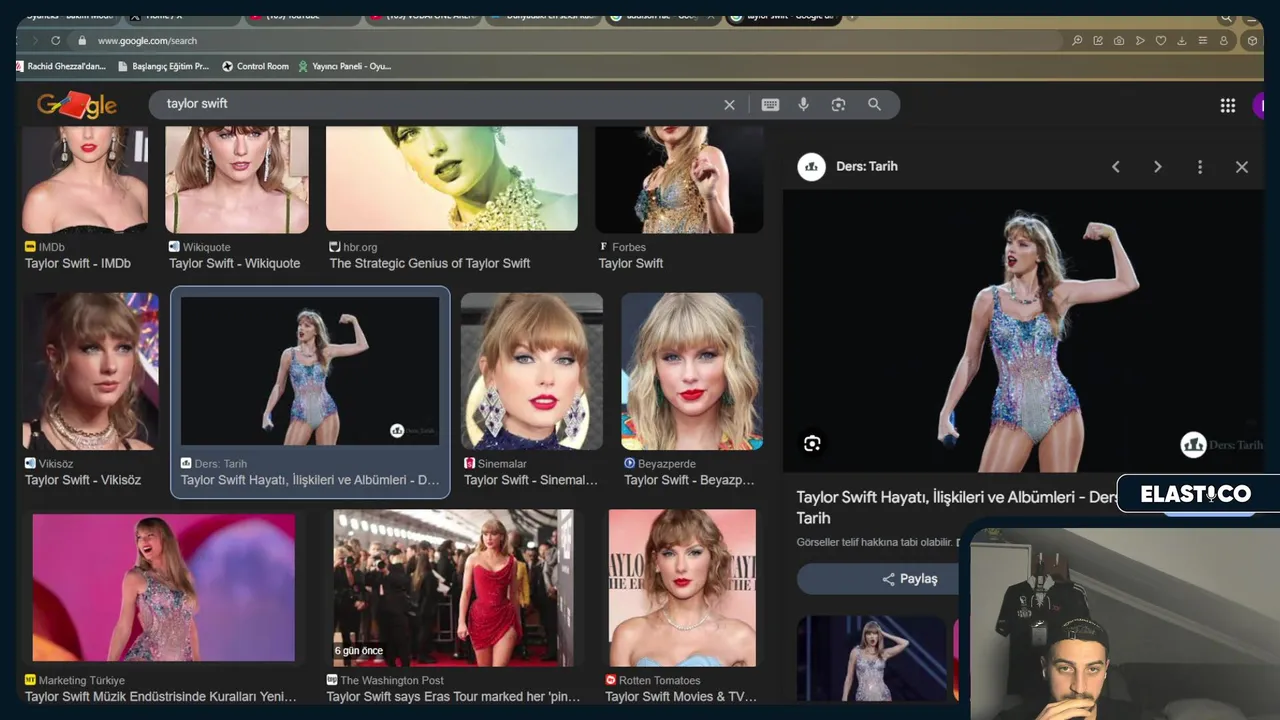
Task: View site security lock info
Action: (81, 40)
